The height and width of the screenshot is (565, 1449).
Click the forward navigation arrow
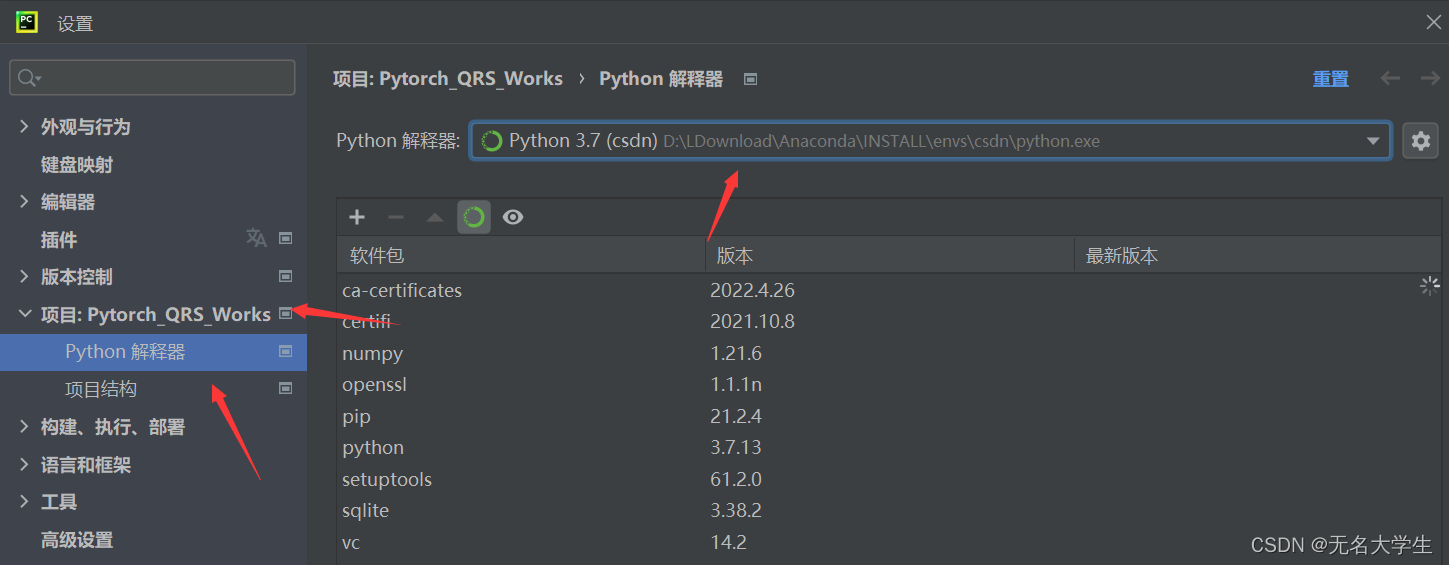pyautogui.click(x=1430, y=78)
